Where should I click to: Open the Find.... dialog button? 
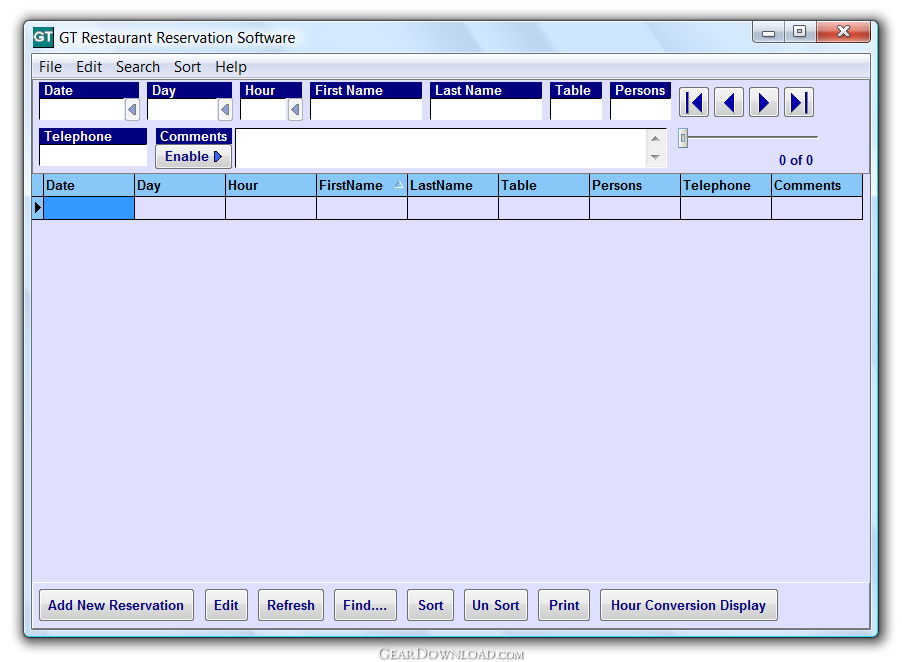(365, 605)
